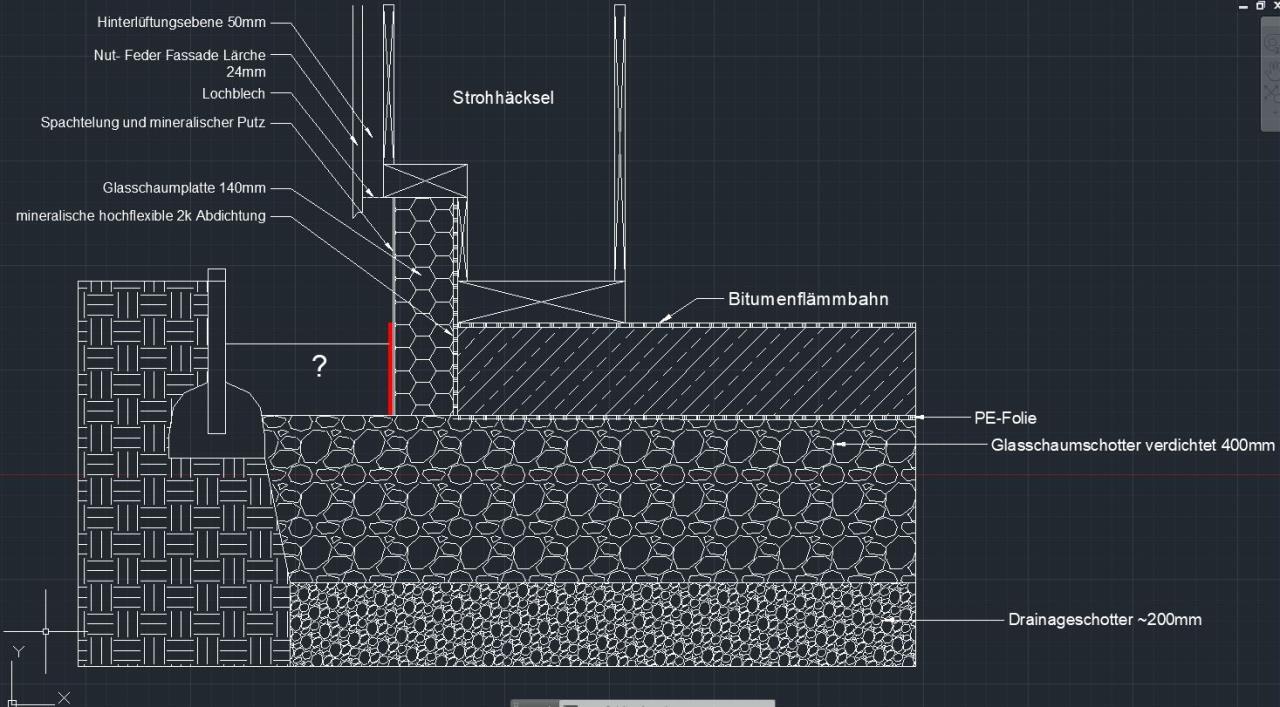Activate the Pan hand tool

click(1273, 70)
